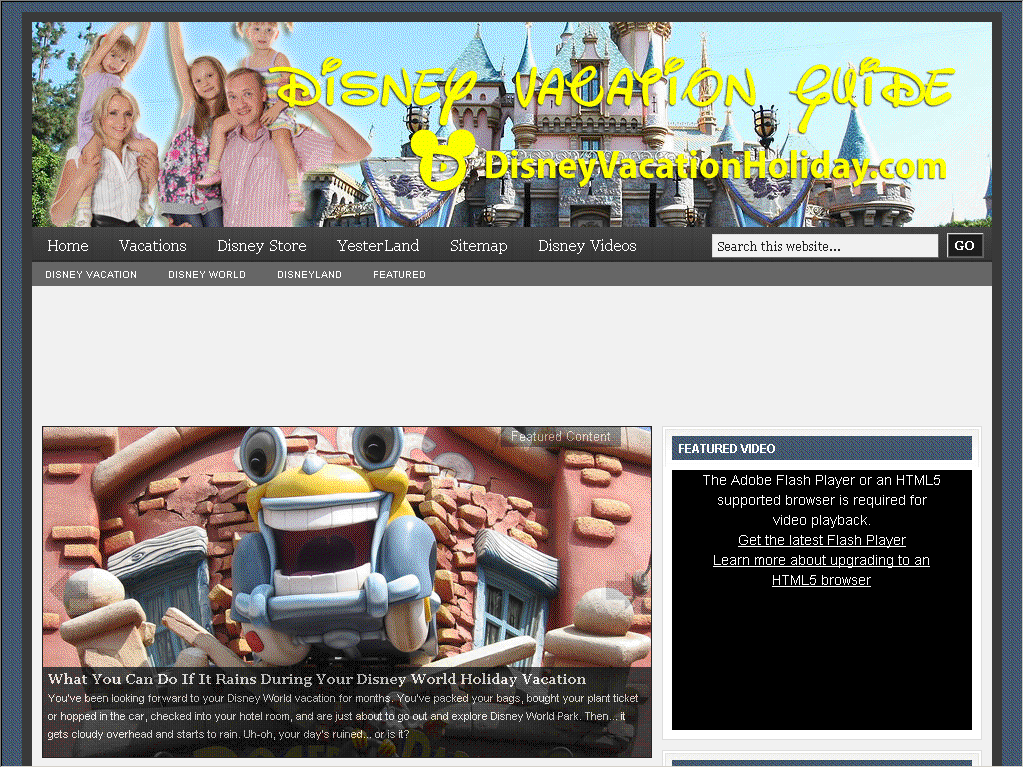Viewport: 1024px width, 768px height.
Task: Follow the 'Get the latest Flash Player' link
Action: click(822, 540)
